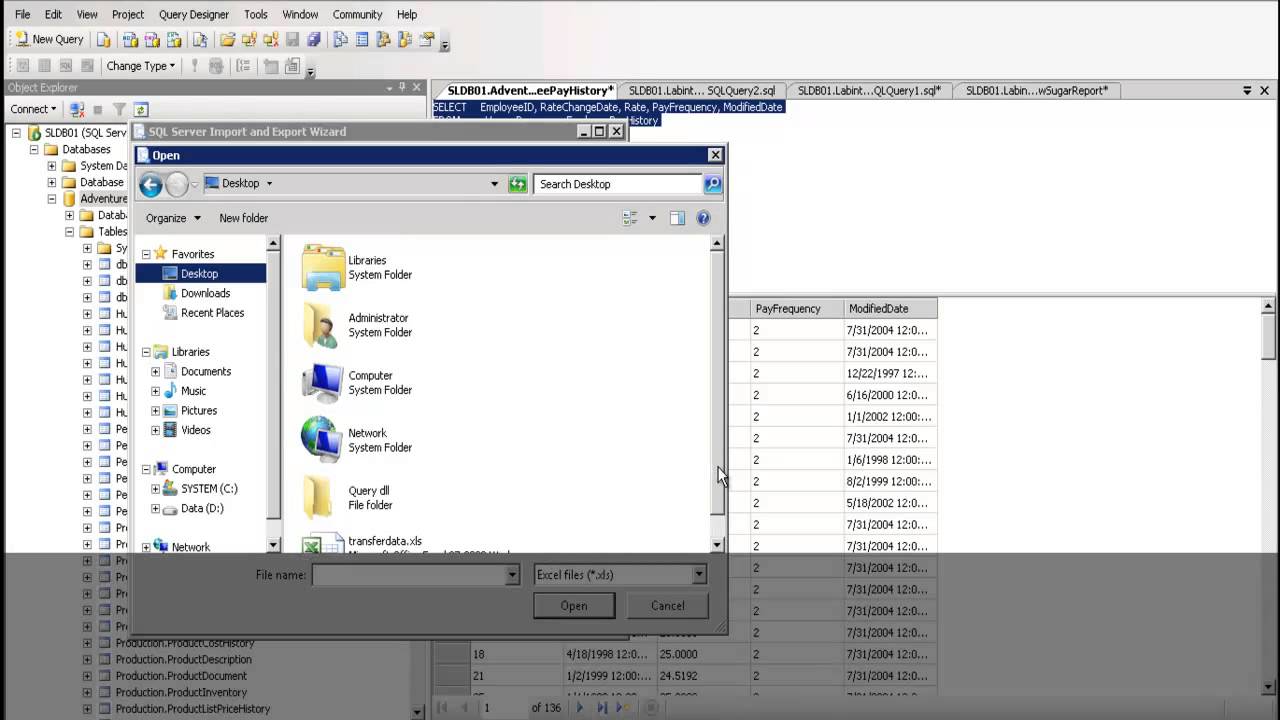
Task: Expand the SYSTEM (C:) drive node
Action: click(x=155, y=489)
